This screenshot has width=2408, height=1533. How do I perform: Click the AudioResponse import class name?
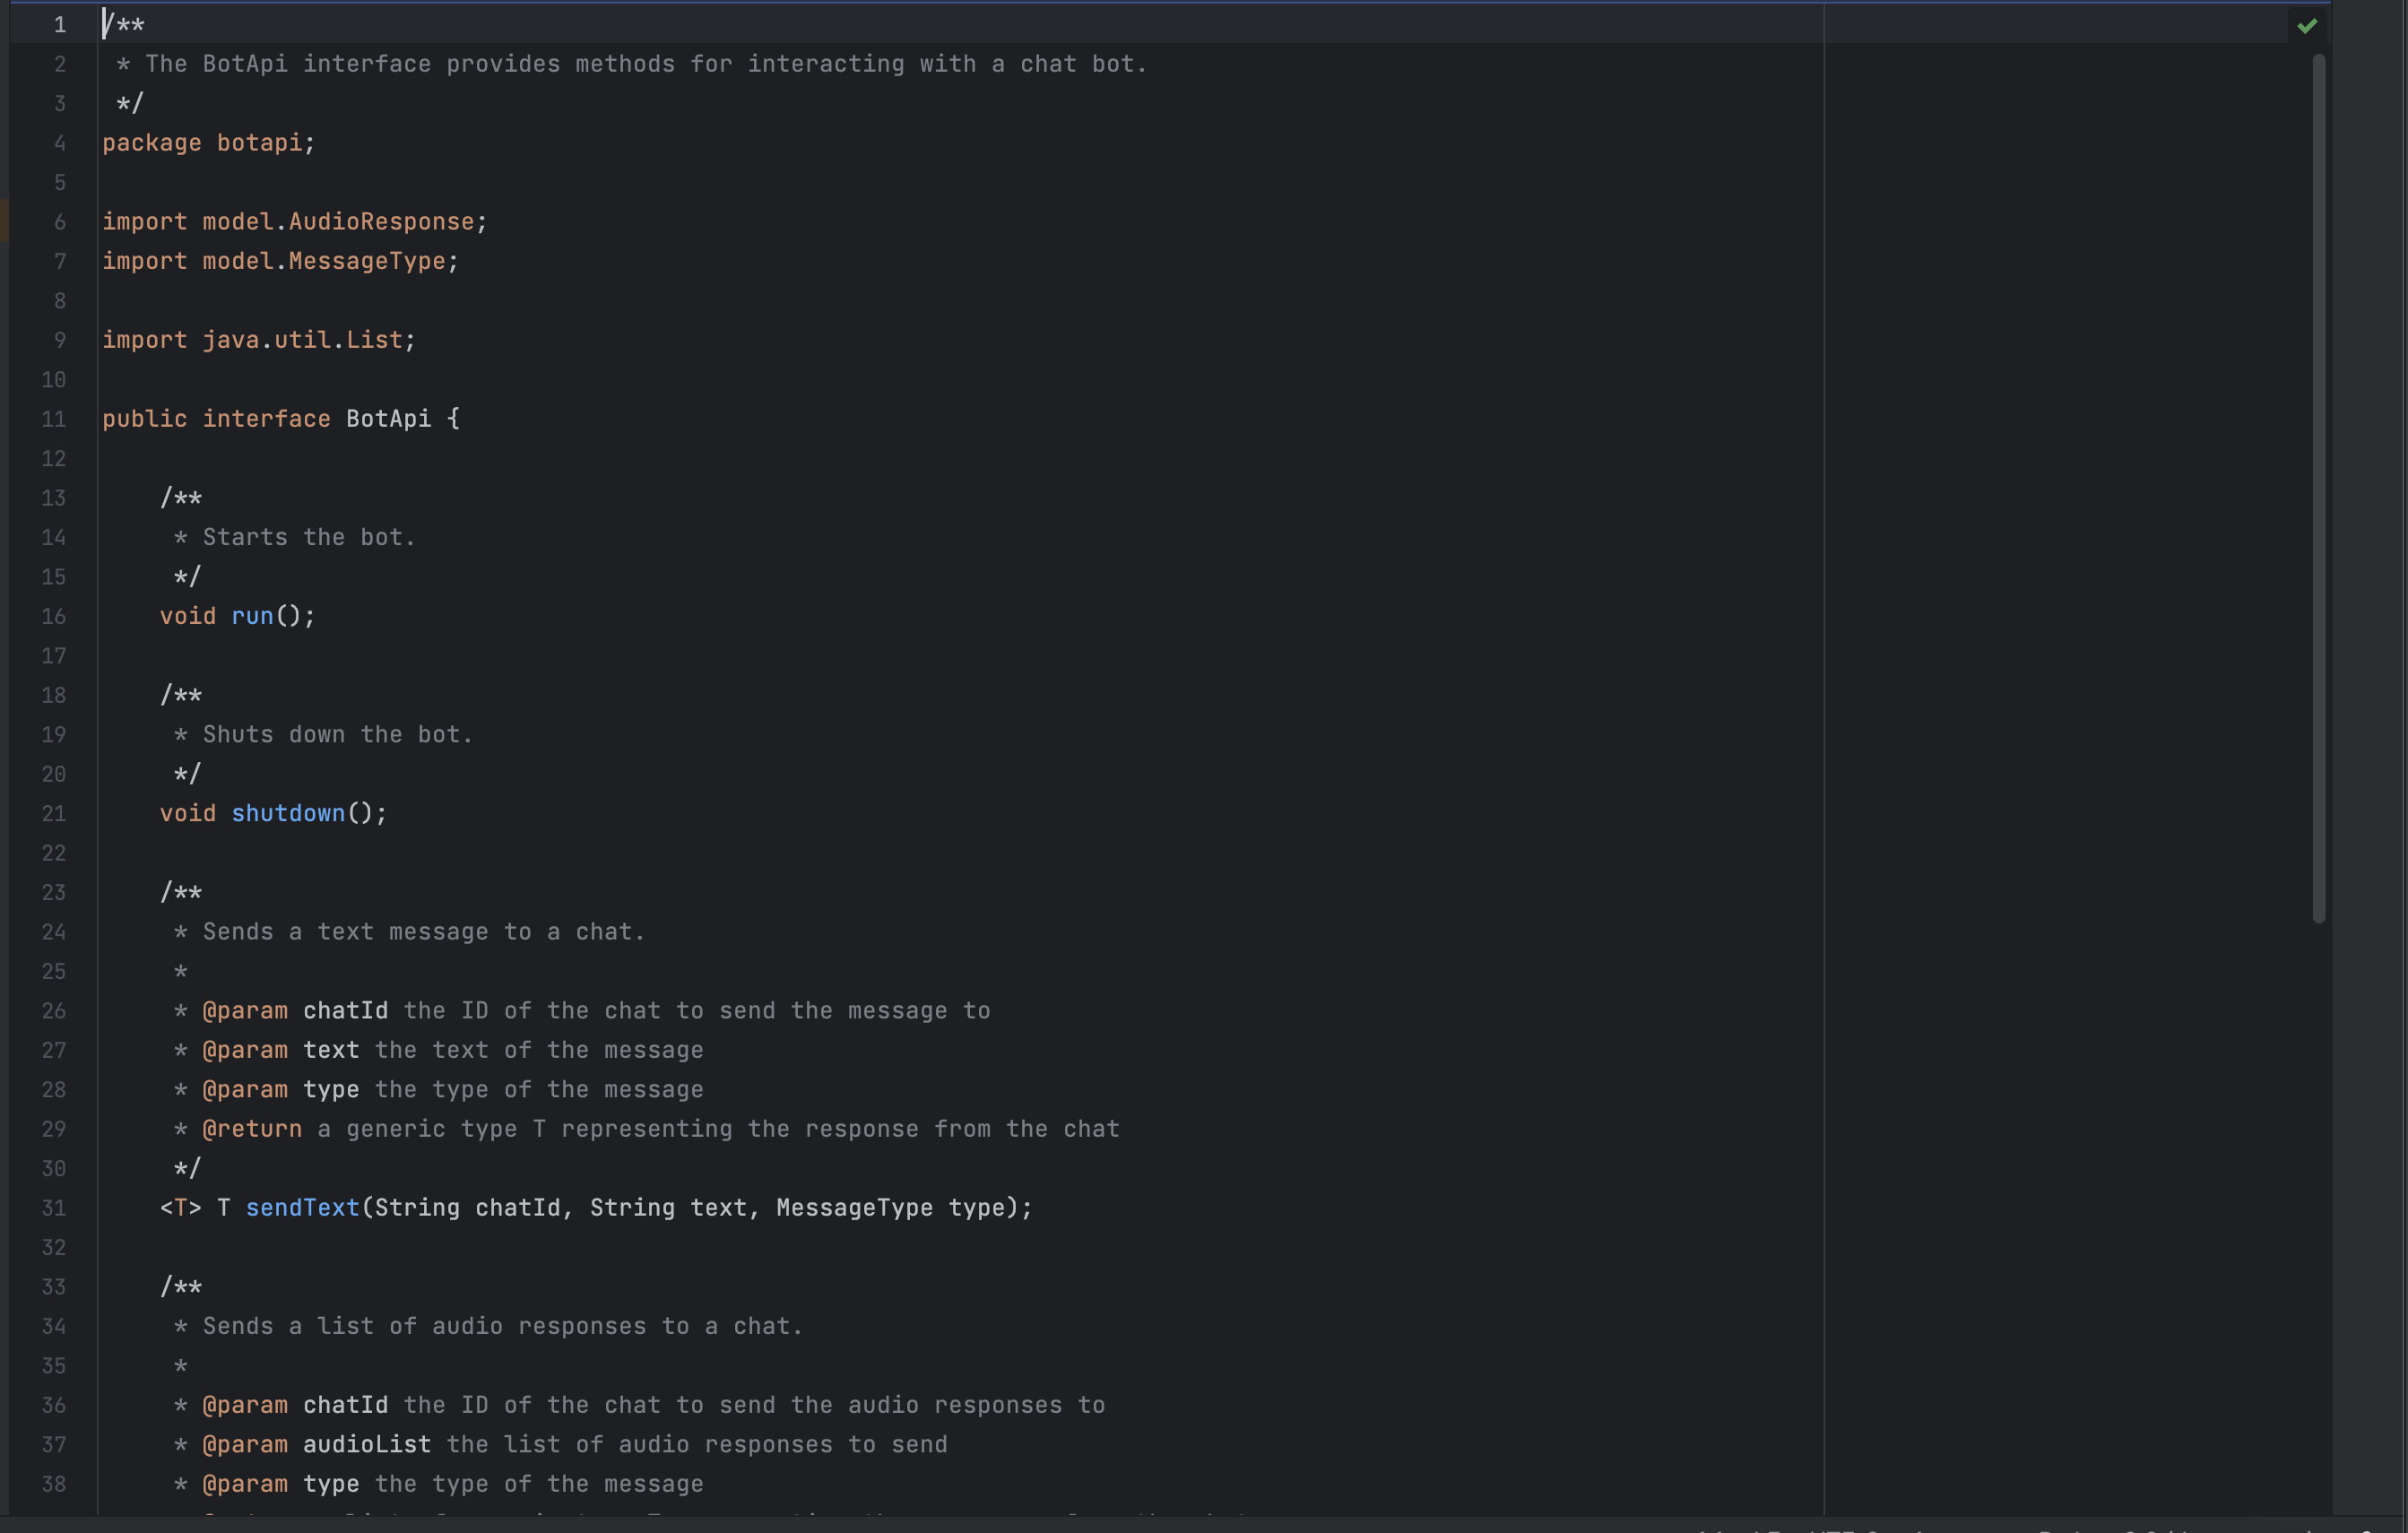coord(381,222)
